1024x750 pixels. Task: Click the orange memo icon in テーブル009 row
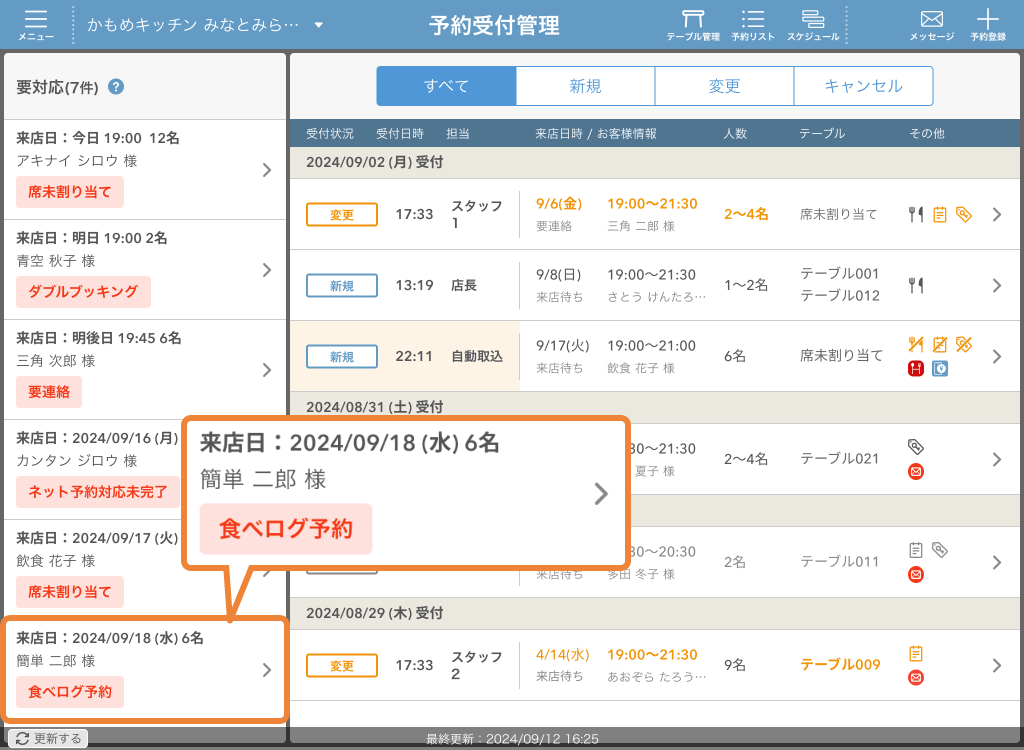tap(916, 653)
